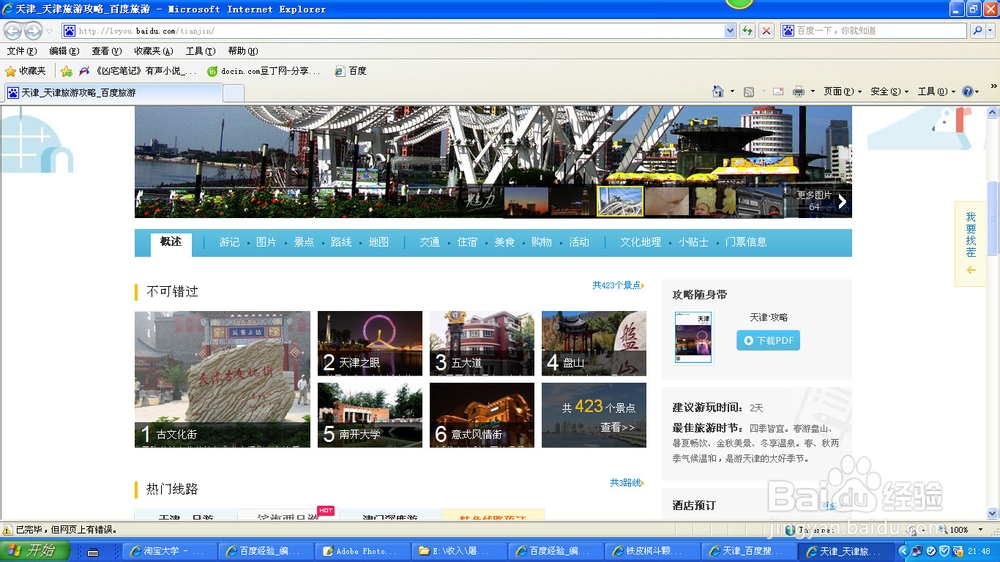The width and height of the screenshot is (1000, 562).
Task: Open the 《凶宅笔记》有声小说 favorites link
Action: (x=138, y=71)
